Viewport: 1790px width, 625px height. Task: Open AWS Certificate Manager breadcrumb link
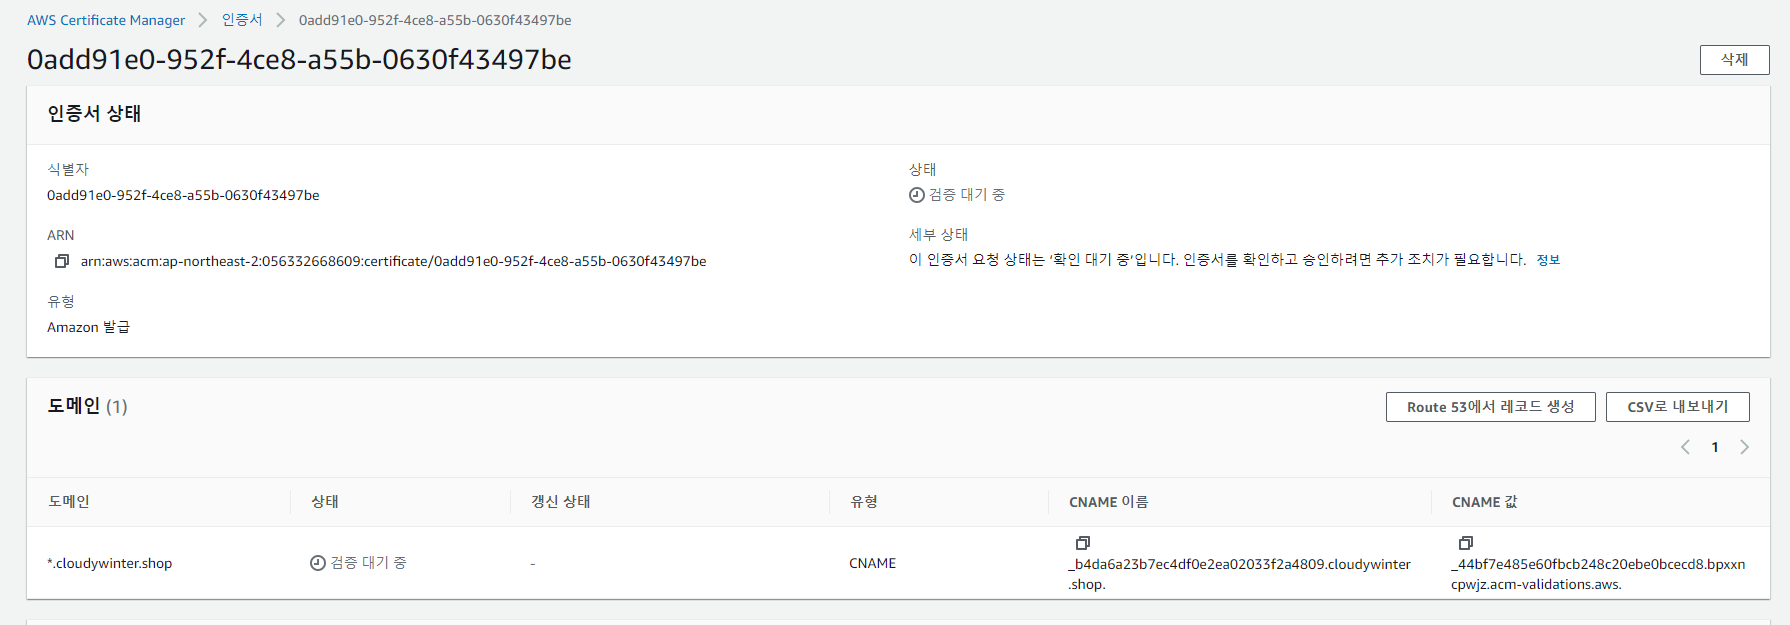coord(106,20)
